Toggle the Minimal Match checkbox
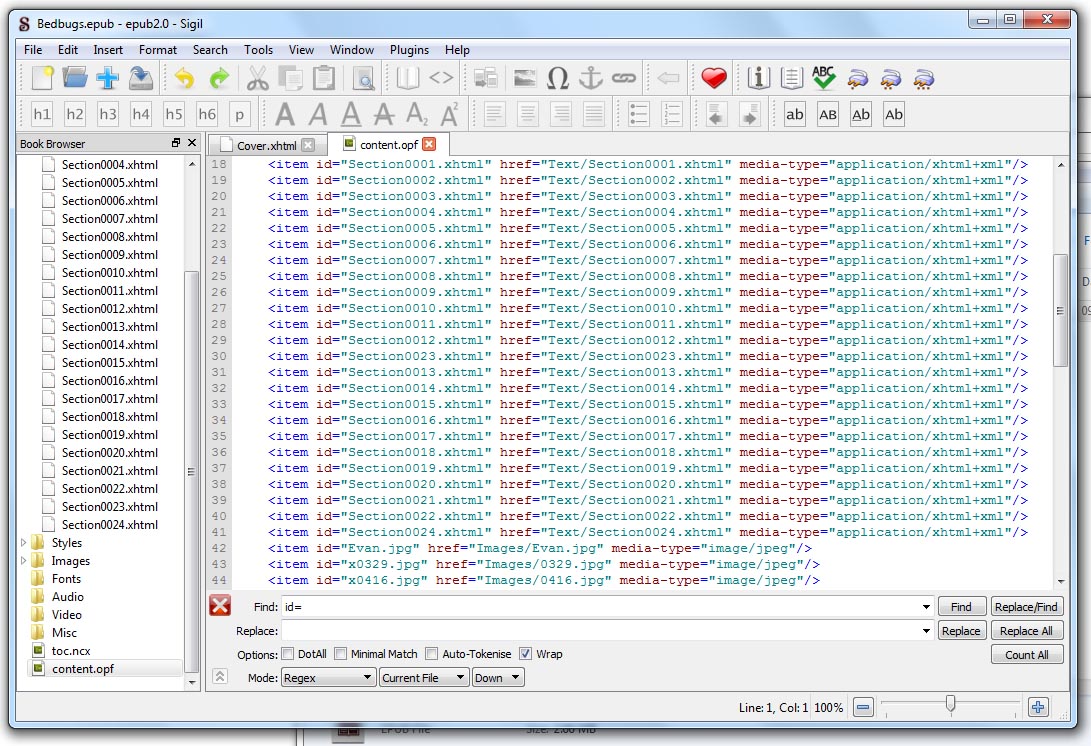Screen dimensions: 1091x746 340,654
